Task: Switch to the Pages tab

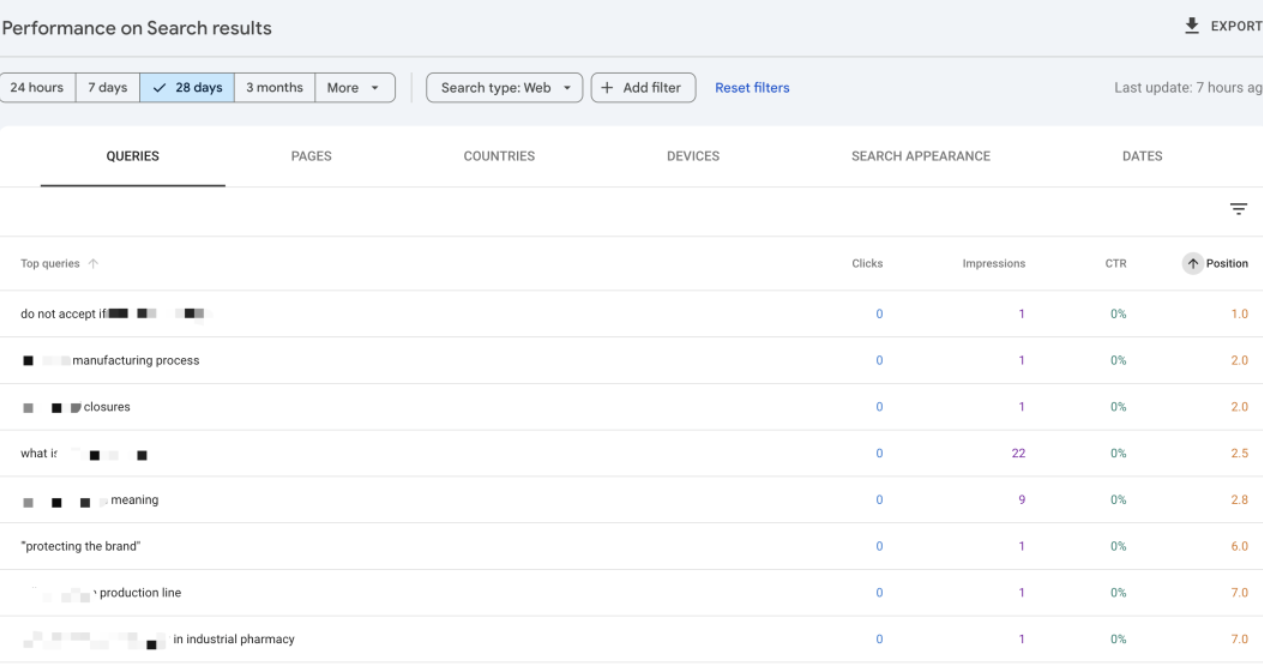Action: click(x=311, y=156)
